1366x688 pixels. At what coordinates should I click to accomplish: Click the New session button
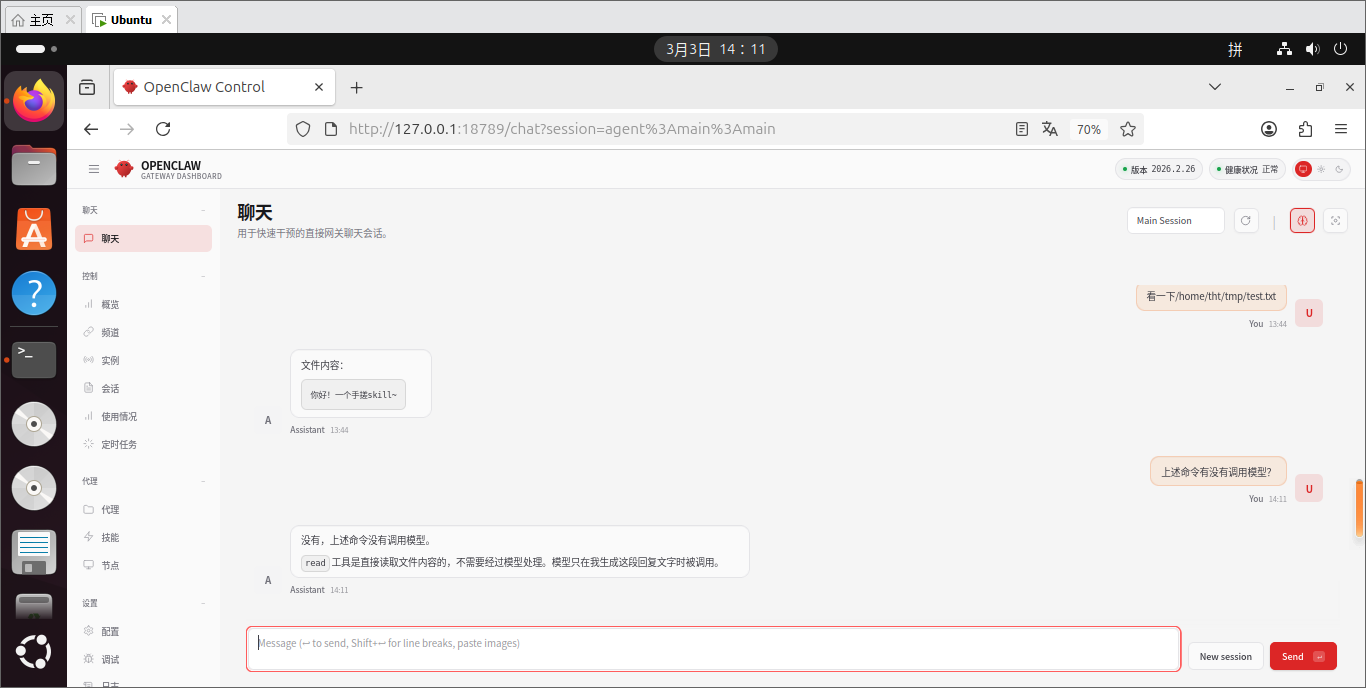(x=1225, y=656)
